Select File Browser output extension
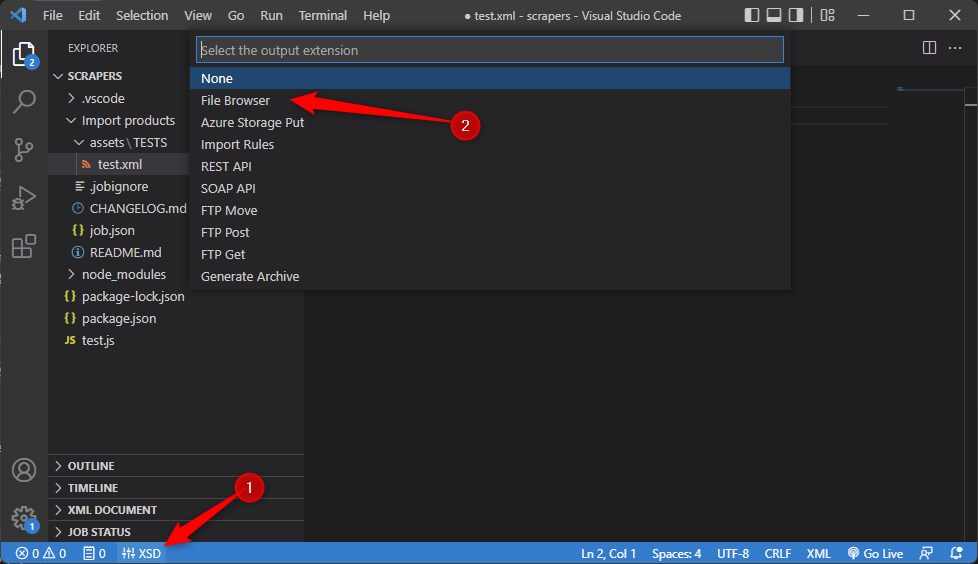Image resolution: width=978 pixels, height=564 pixels. (490, 100)
